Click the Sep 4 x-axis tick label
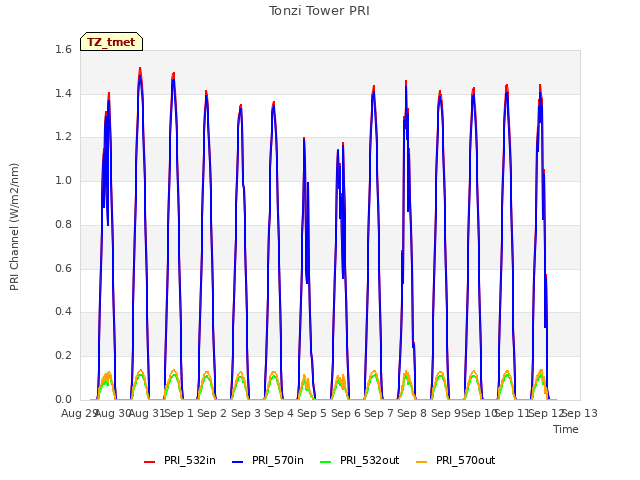The image size is (640, 480). click(279, 413)
